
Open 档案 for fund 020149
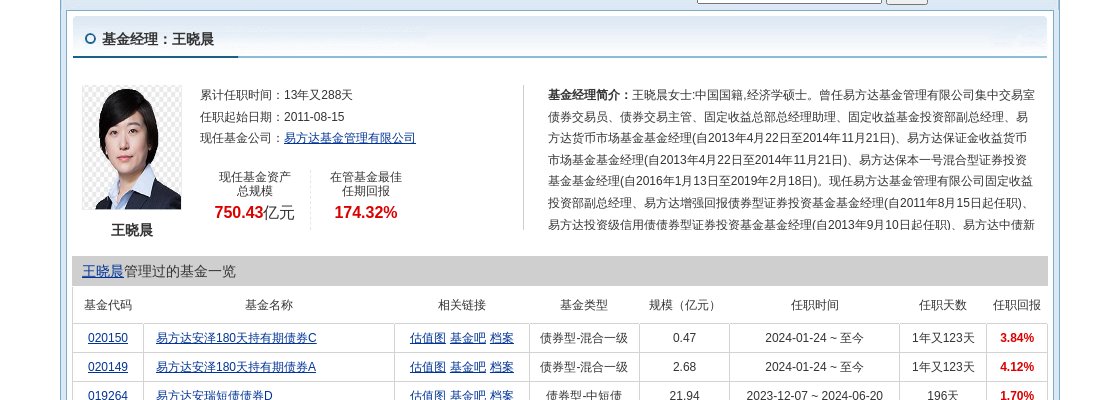501,366
